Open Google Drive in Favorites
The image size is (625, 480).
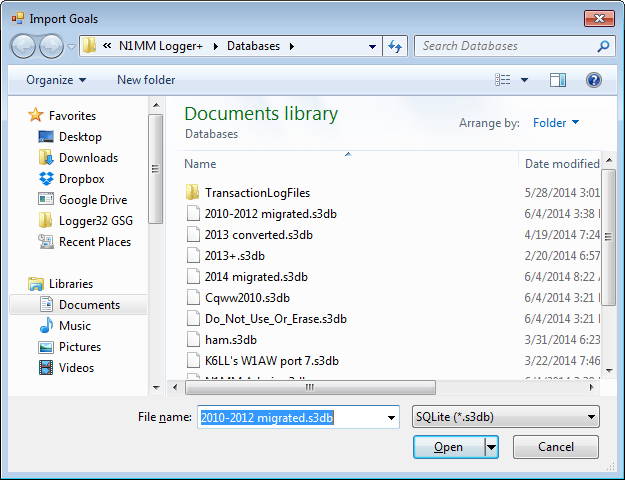point(93,200)
